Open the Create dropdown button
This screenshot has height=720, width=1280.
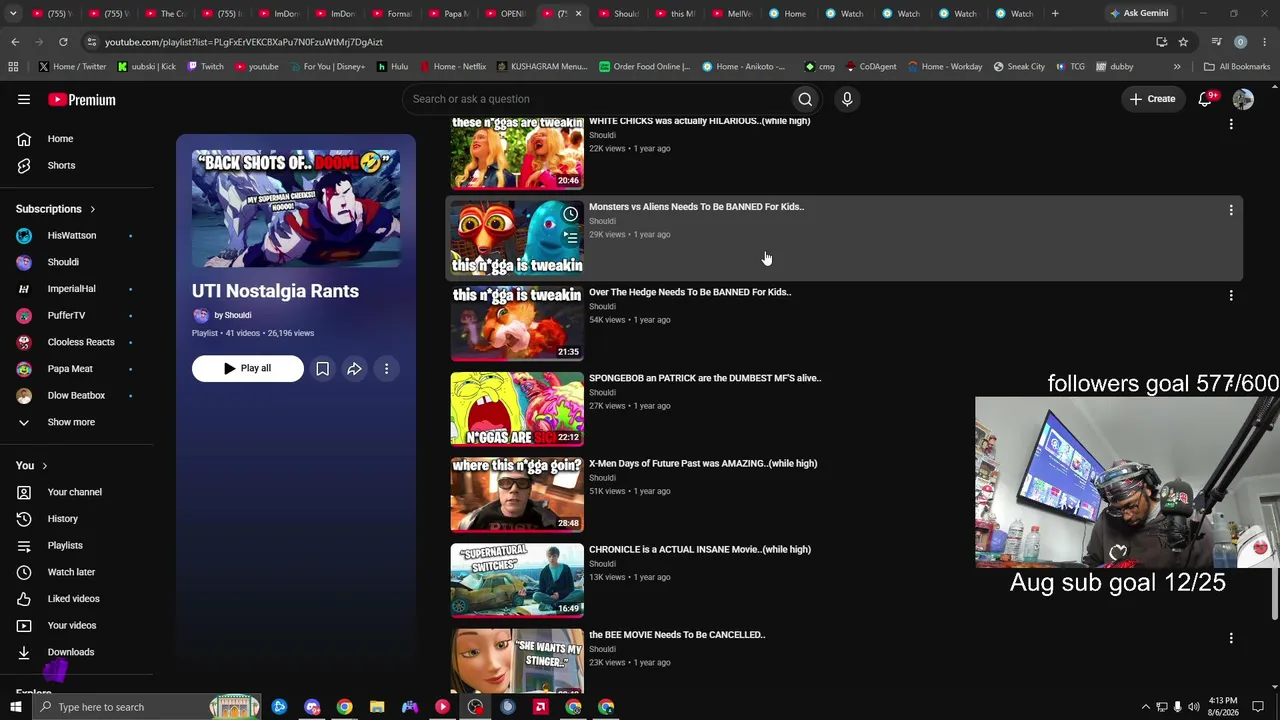(x=1152, y=99)
